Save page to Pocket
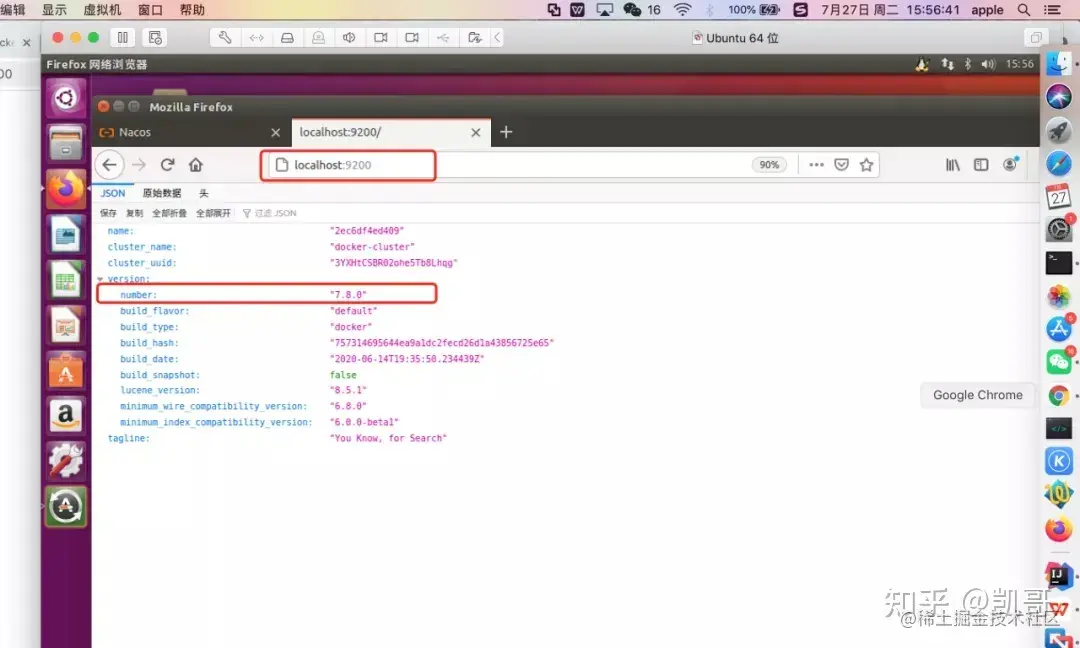1080x648 pixels. coord(841,165)
